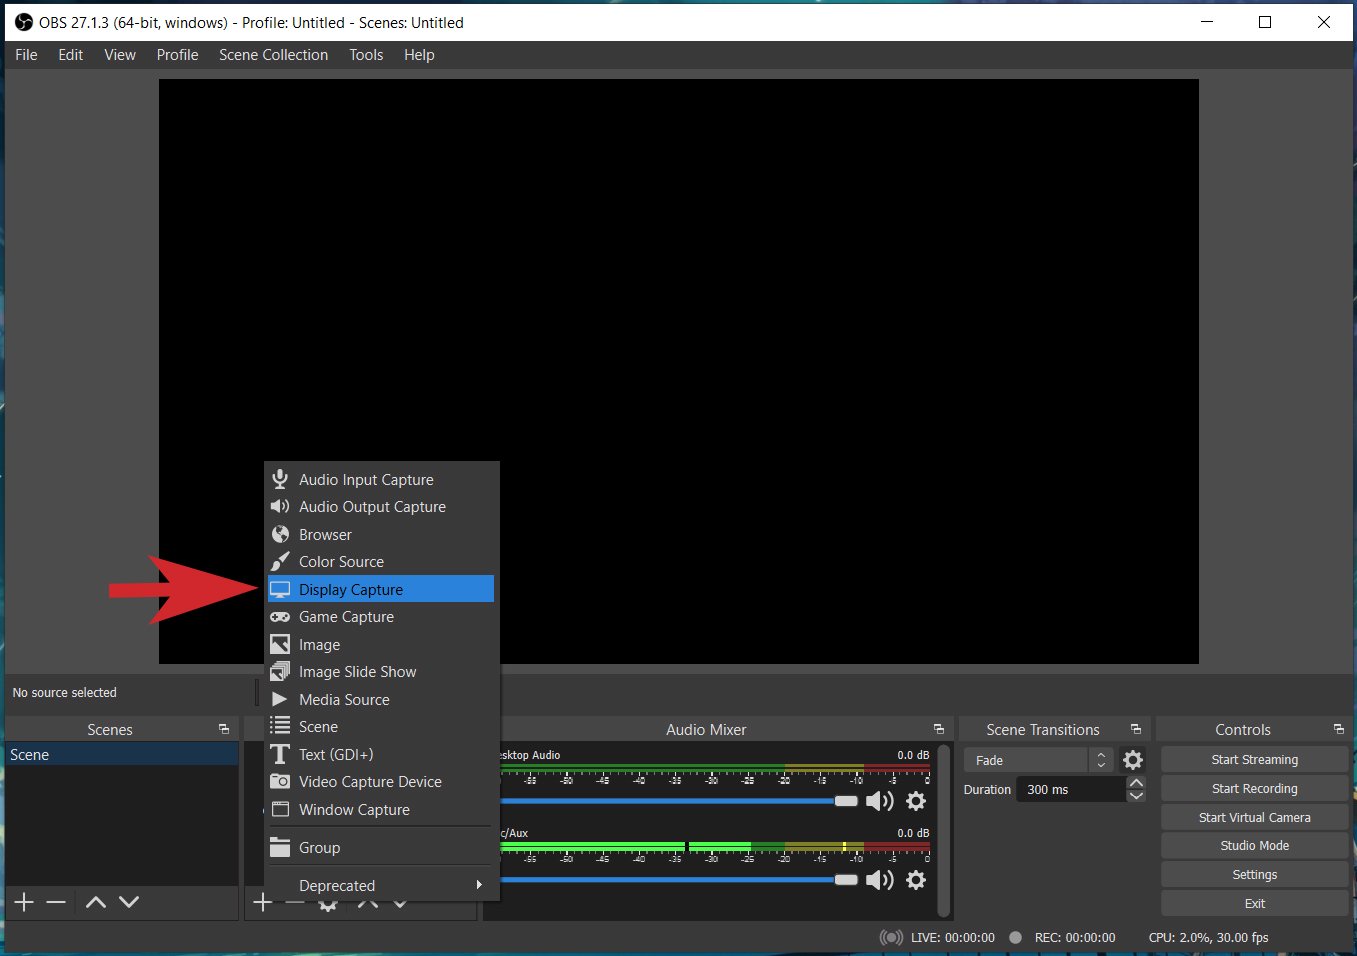This screenshot has width=1357, height=956.
Task: Enable Studio Mode
Action: click(x=1253, y=845)
